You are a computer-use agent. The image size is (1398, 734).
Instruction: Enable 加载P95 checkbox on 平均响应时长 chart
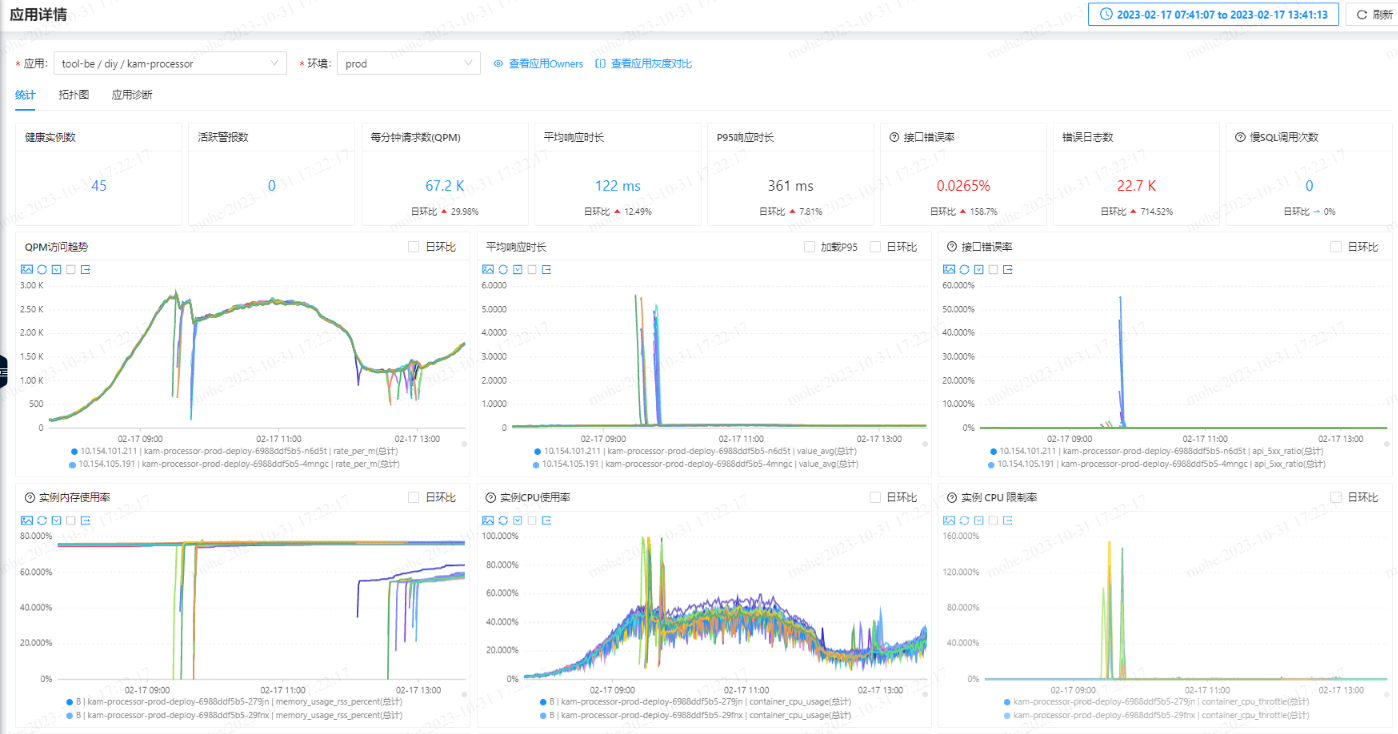[810, 247]
